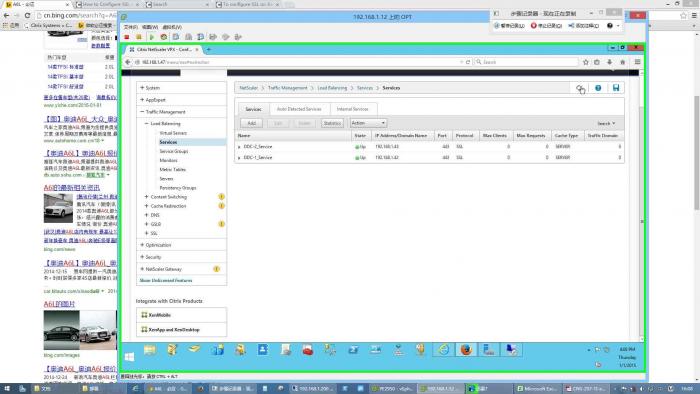Open new Firefox tab plus button

tap(208, 49)
